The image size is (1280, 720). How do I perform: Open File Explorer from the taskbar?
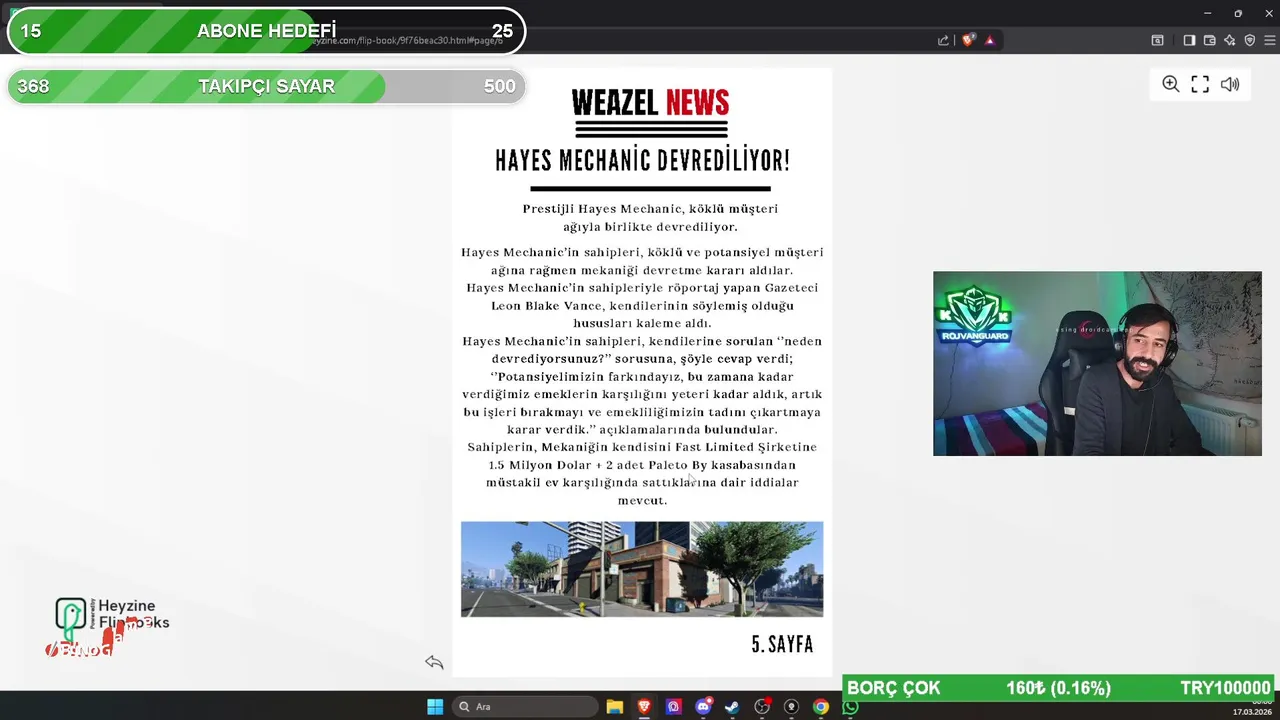pyautogui.click(x=615, y=707)
